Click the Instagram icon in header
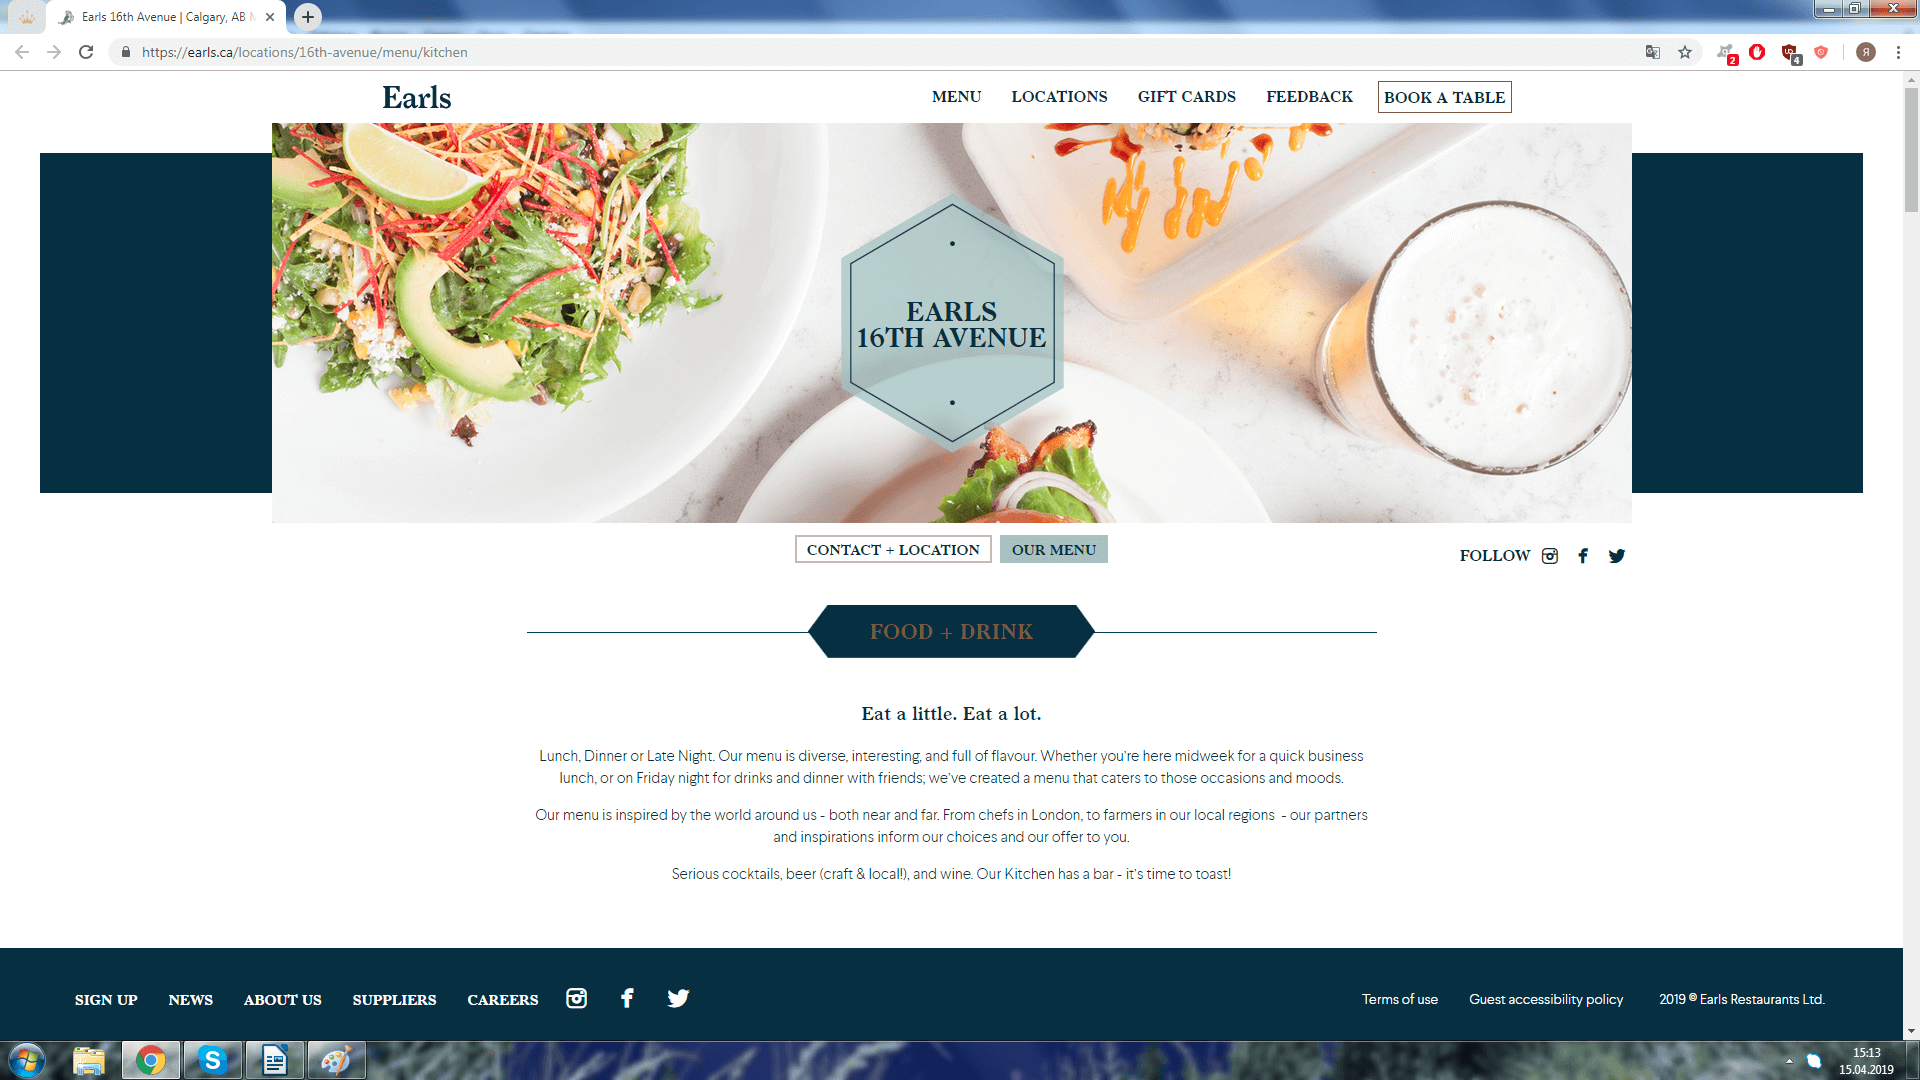This screenshot has height=1080, width=1920. [1551, 555]
